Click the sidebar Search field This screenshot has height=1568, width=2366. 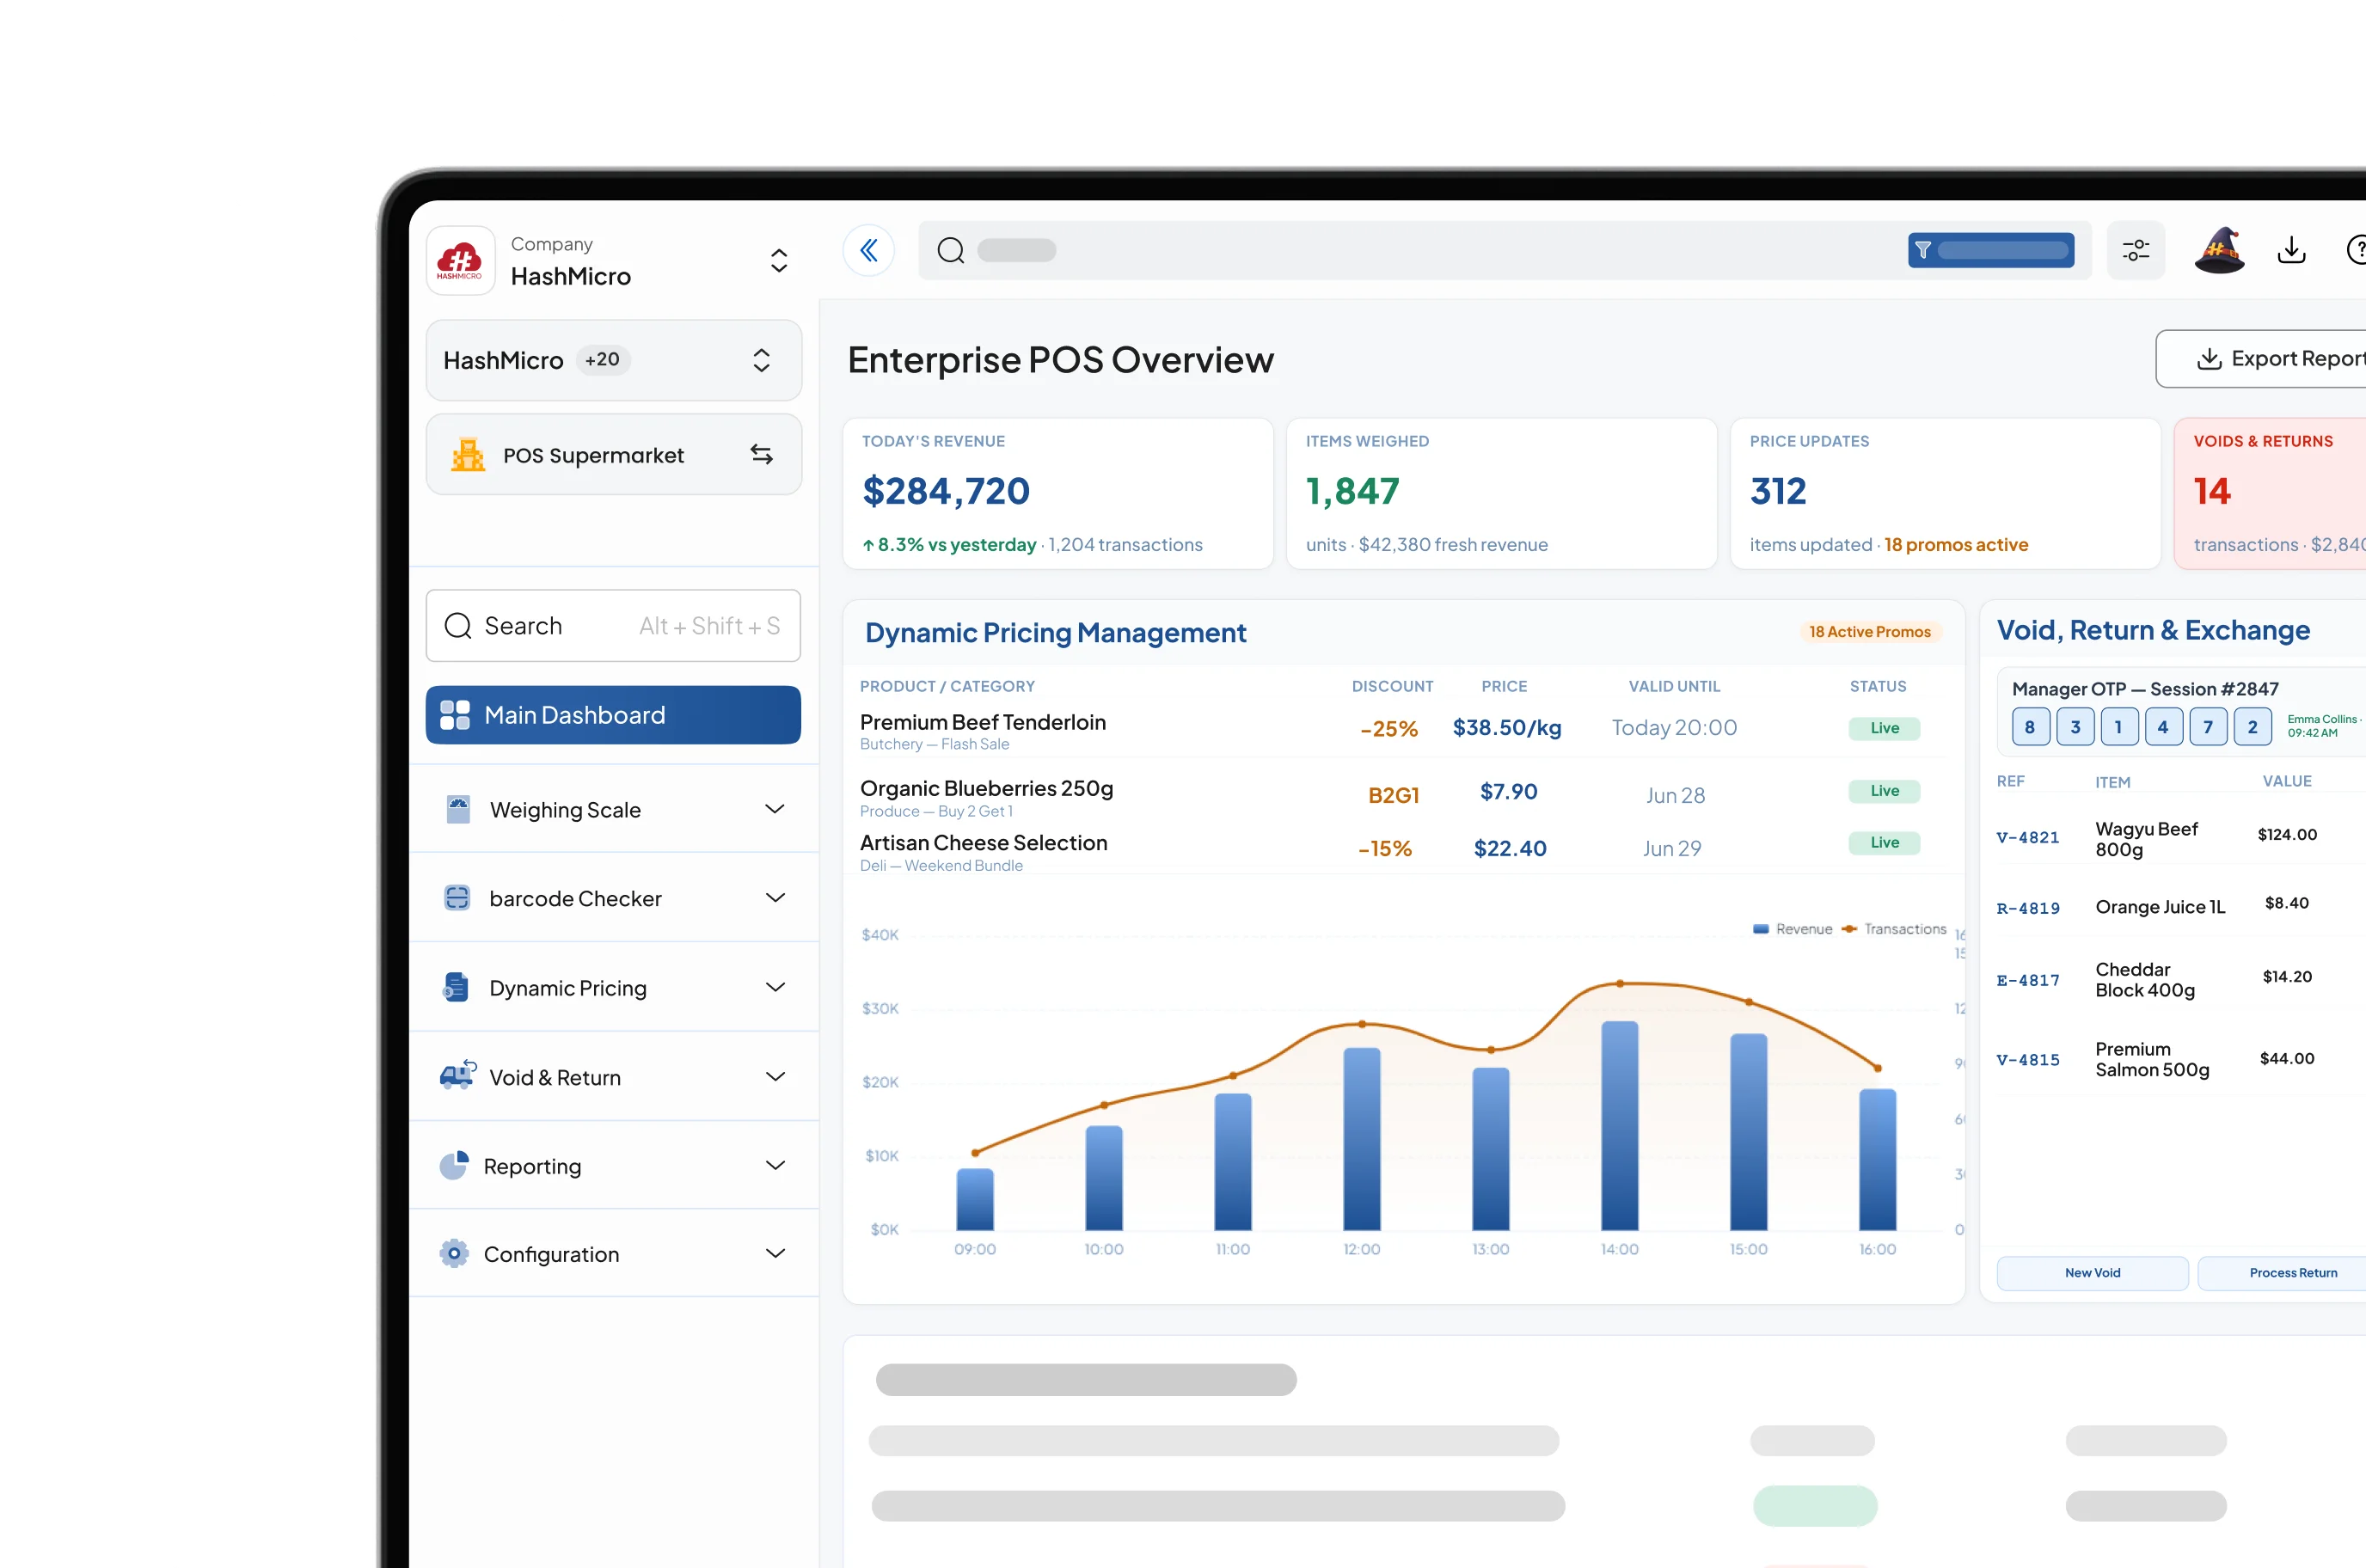pyautogui.click(x=613, y=626)
